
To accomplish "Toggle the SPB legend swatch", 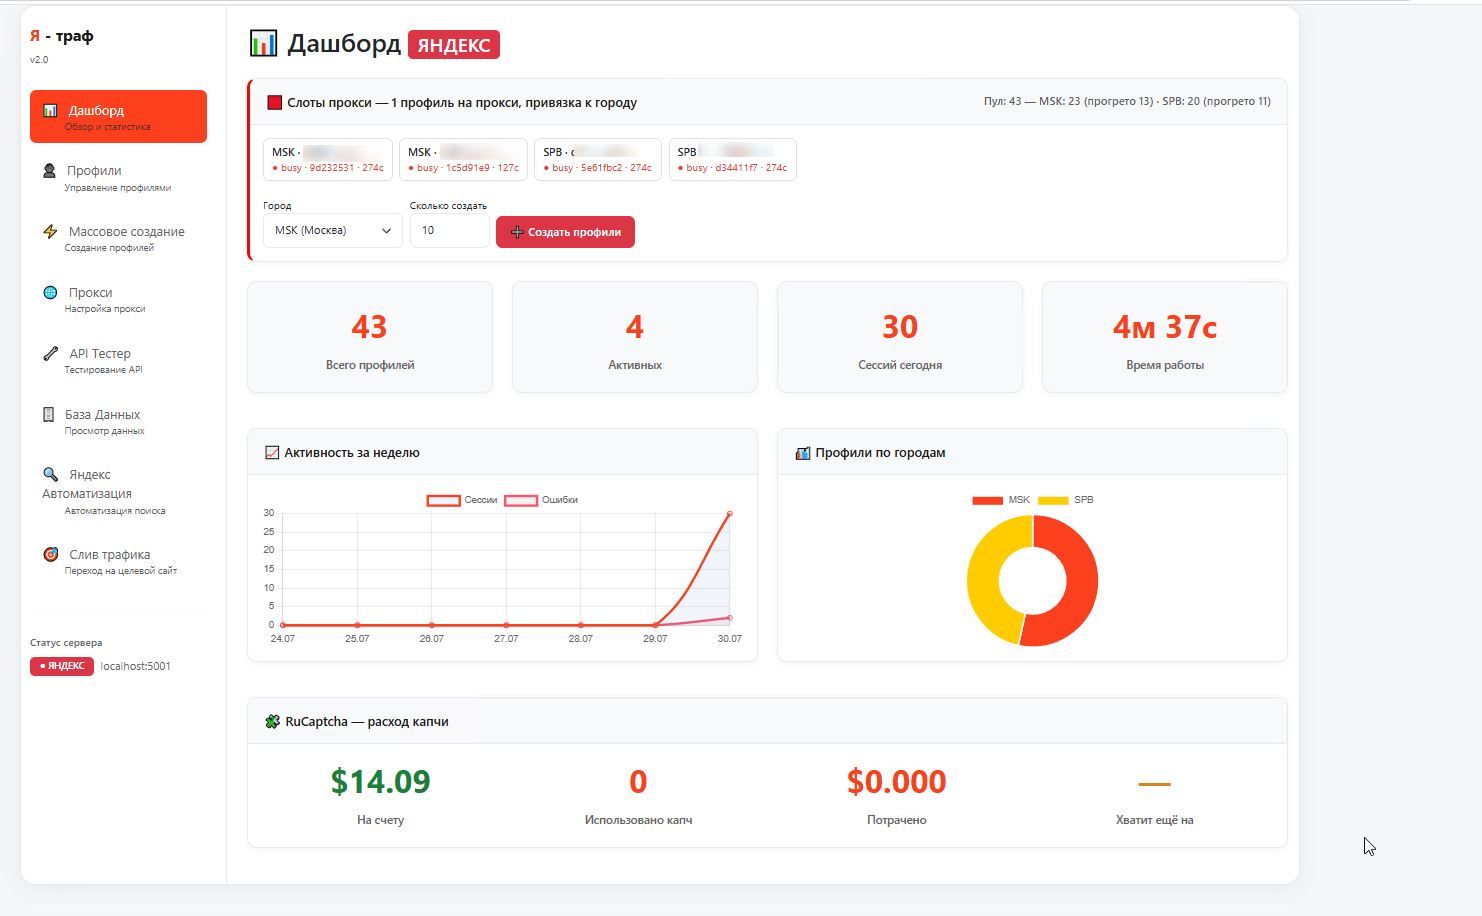I will coord(1053,500).
